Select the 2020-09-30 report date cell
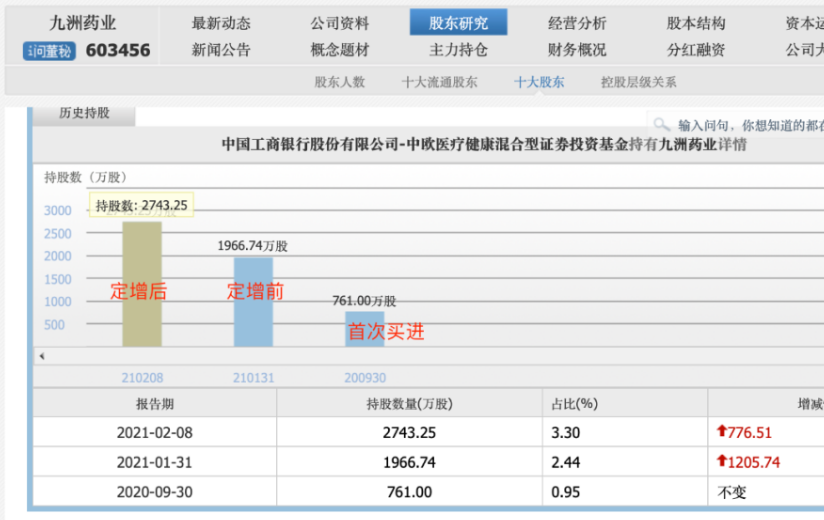 pyautogui.click(x=155, y=492)
